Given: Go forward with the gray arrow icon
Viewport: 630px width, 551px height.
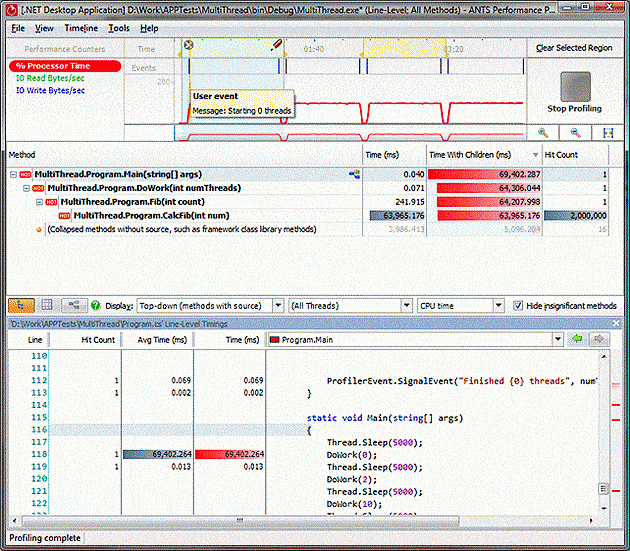Looking at the screenshot, I should (599, 339).
